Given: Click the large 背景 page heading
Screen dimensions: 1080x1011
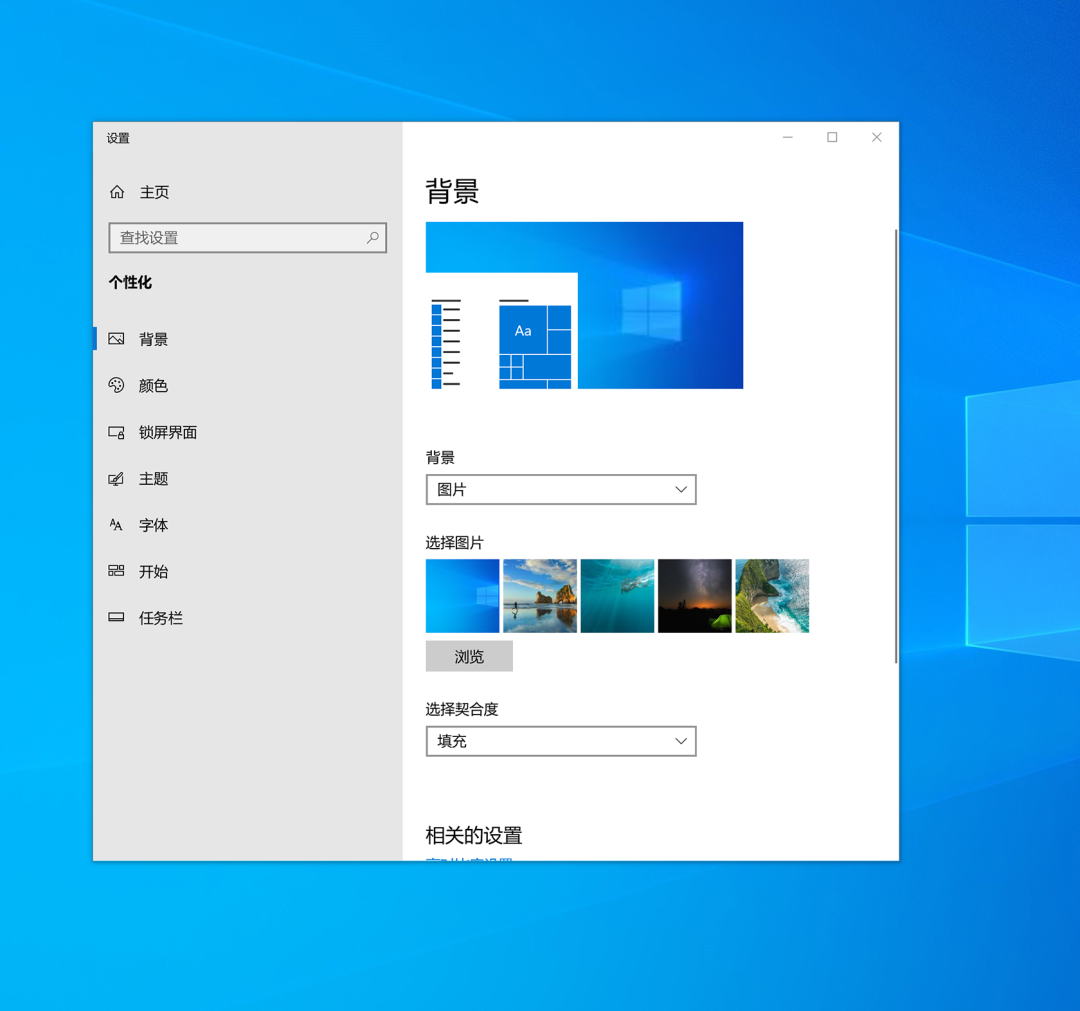Looking at the screenshot, I should pos(452,191).
